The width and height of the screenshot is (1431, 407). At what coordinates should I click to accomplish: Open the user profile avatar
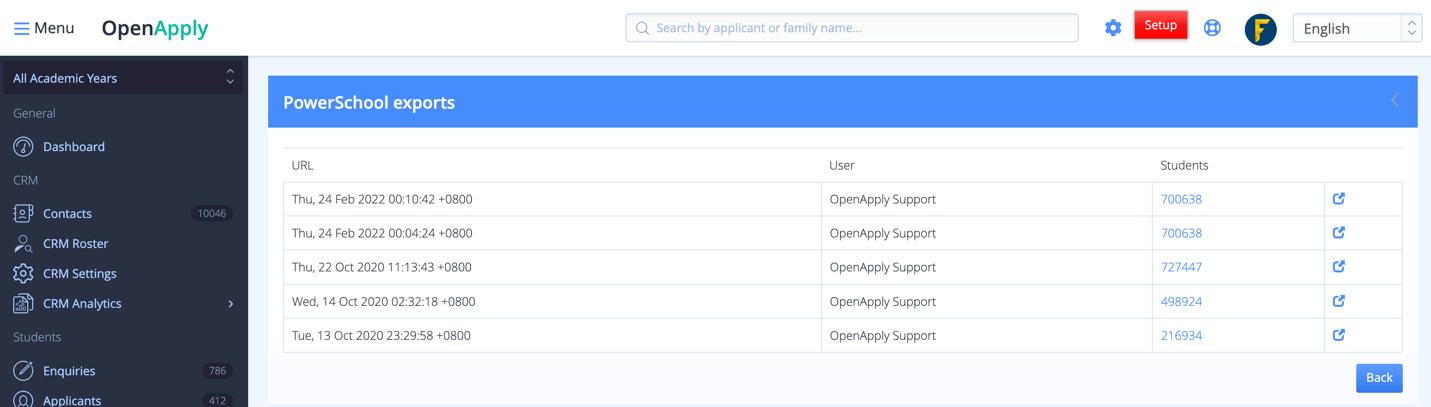pos(1260,29)
